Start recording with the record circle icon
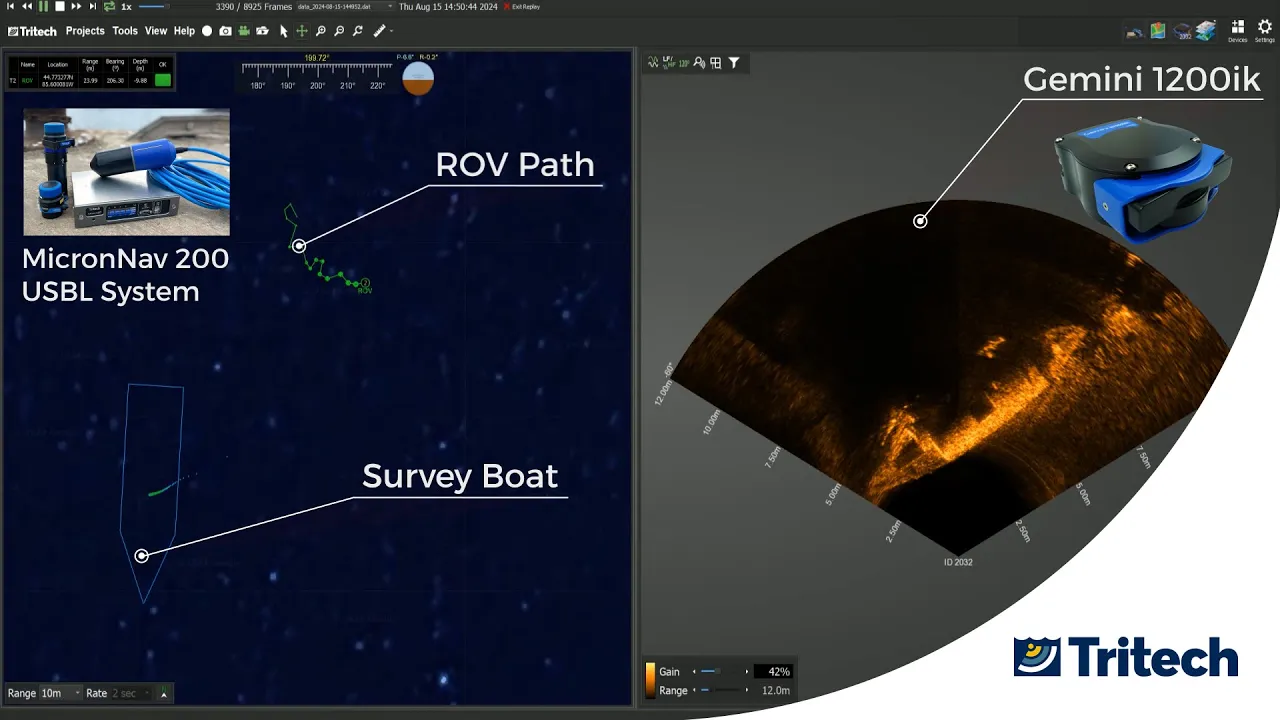 tap(207, 31)
